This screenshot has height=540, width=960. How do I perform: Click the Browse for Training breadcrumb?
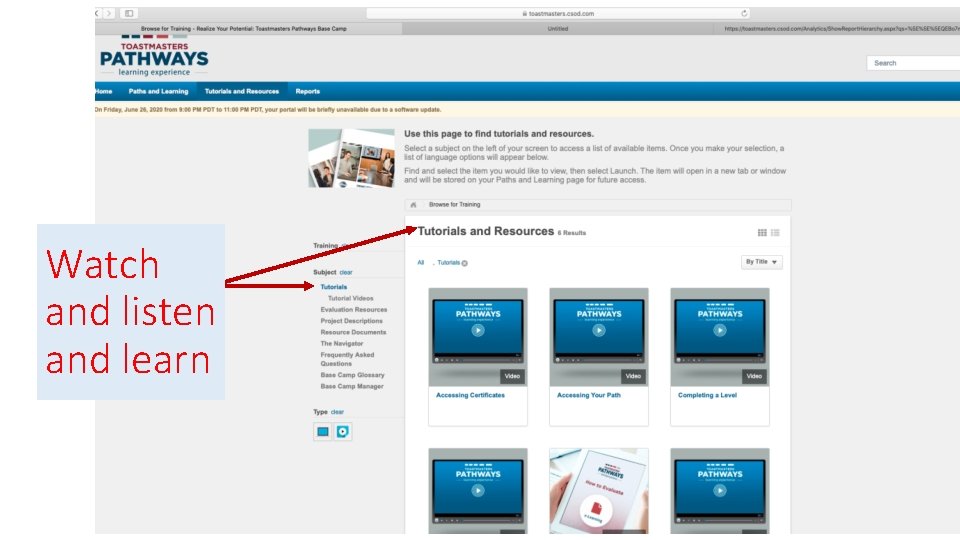[x=454, y=204]
